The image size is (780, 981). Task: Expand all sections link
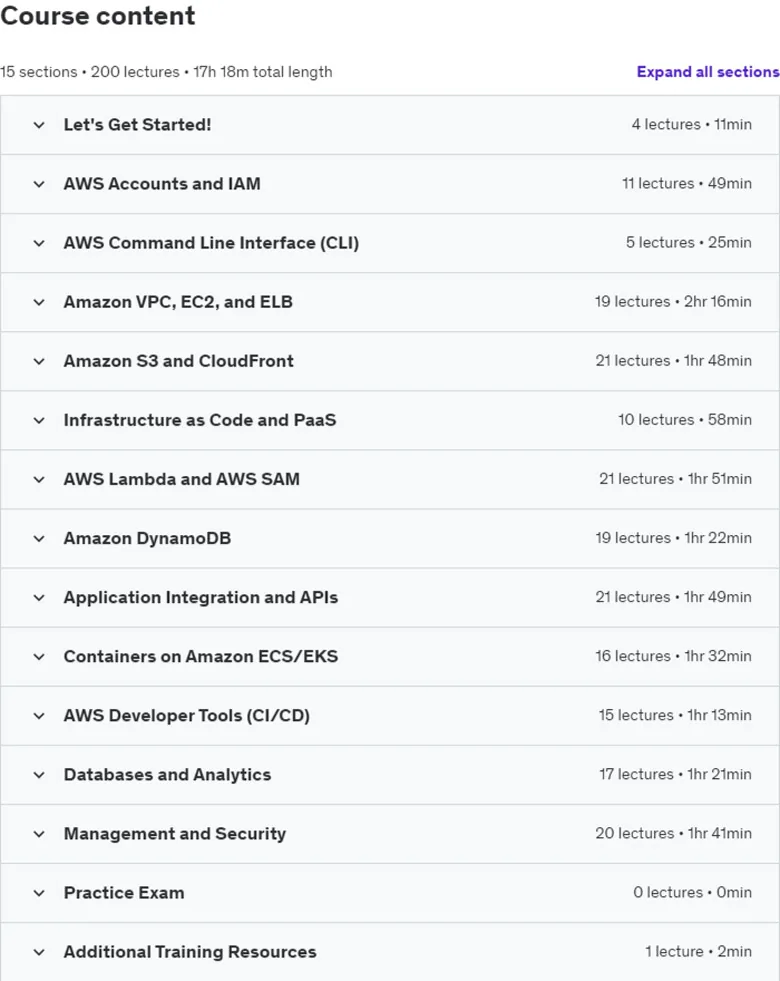[x=707, y=72]
